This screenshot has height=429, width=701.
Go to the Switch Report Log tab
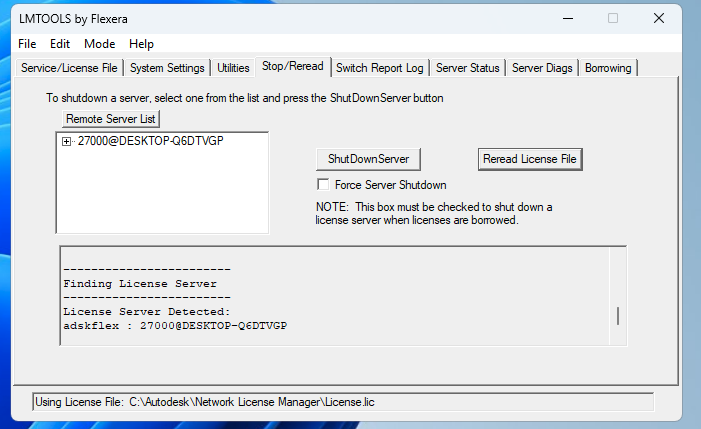[x=380, y=68]
